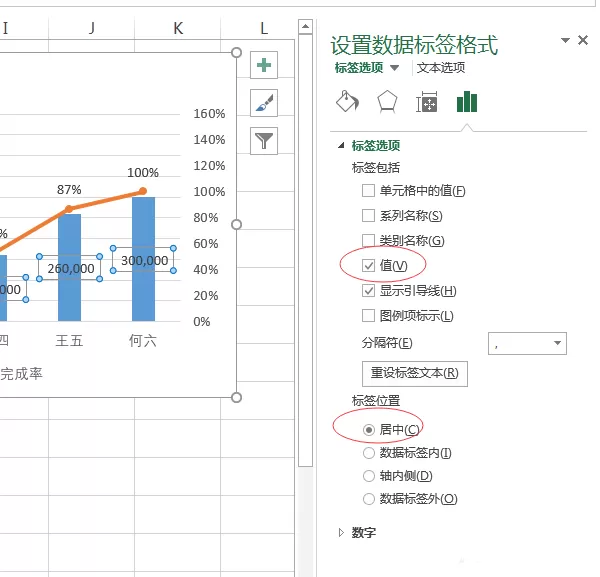The height and width of the screenshot is (577, 600).
Task: Click the 何六 category axis label
Action: 143,340
